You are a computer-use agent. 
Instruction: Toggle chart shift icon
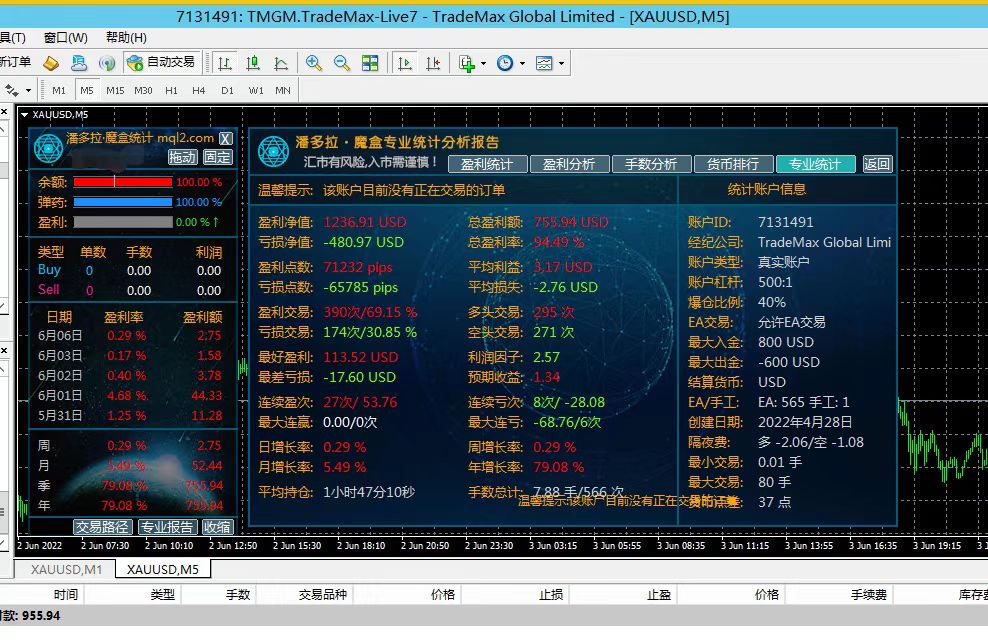[434, 63]
